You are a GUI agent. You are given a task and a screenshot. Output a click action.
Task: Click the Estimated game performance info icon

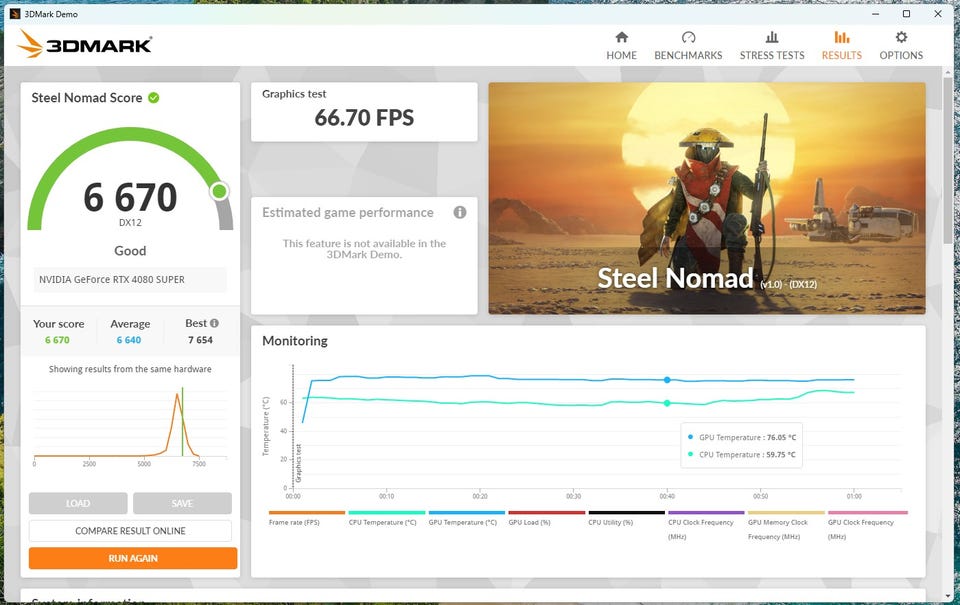(460, 212)
